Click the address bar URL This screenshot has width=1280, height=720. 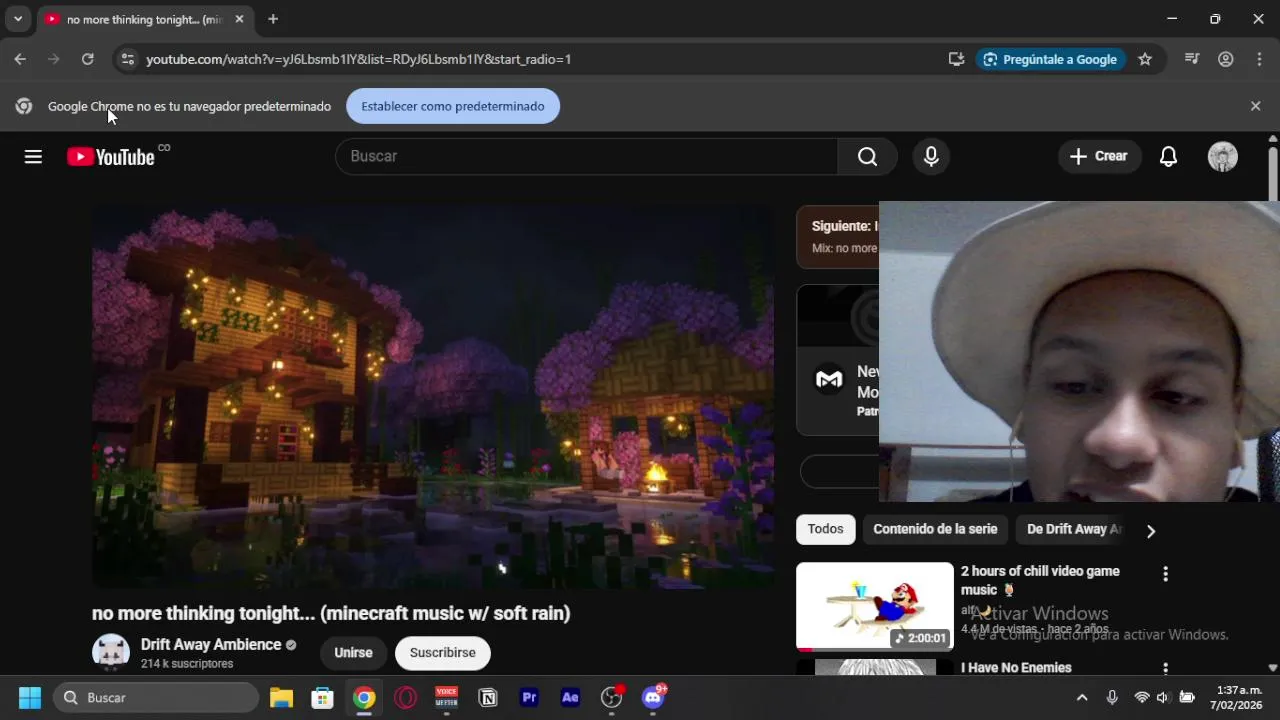[x=358, y=59]
